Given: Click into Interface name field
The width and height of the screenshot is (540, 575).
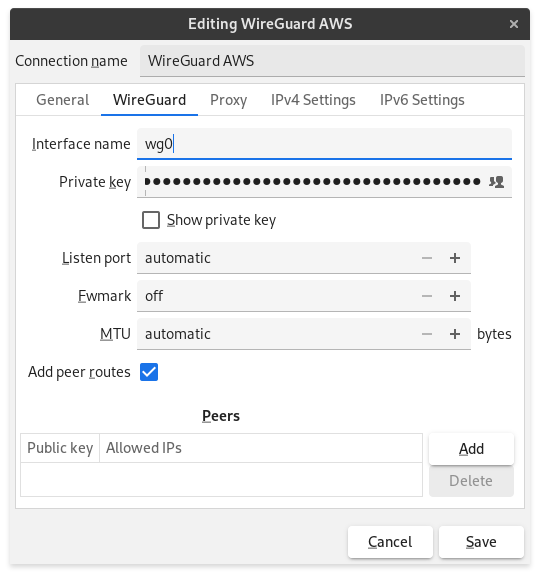Looking at the screenshot, I should (x=324, y=144).
